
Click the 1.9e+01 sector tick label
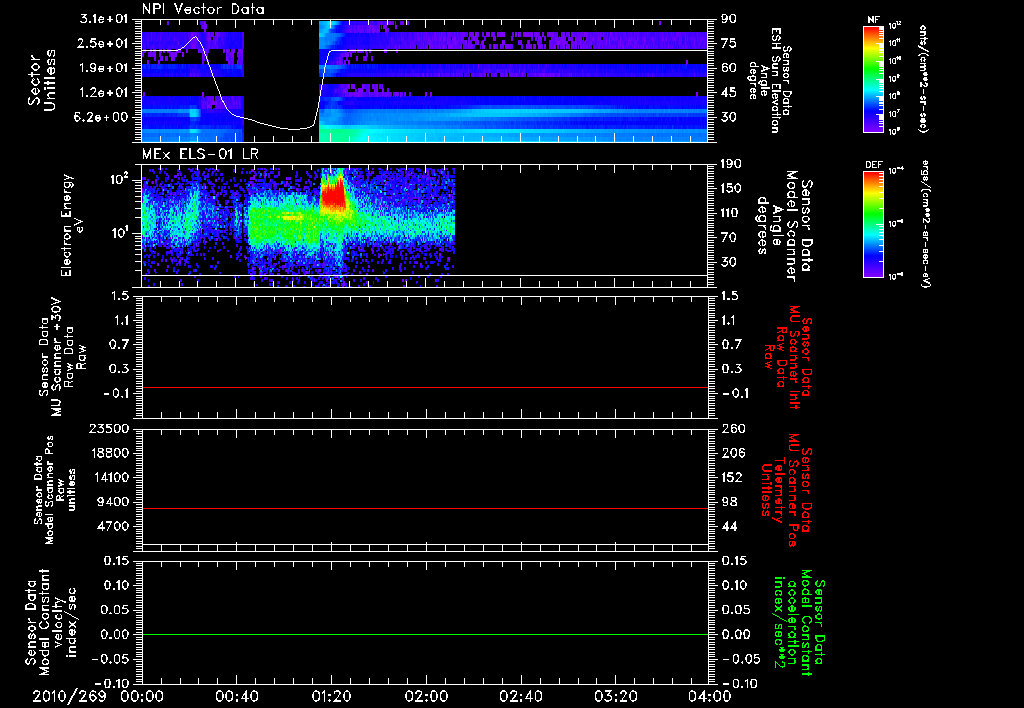tap(104, 68)
